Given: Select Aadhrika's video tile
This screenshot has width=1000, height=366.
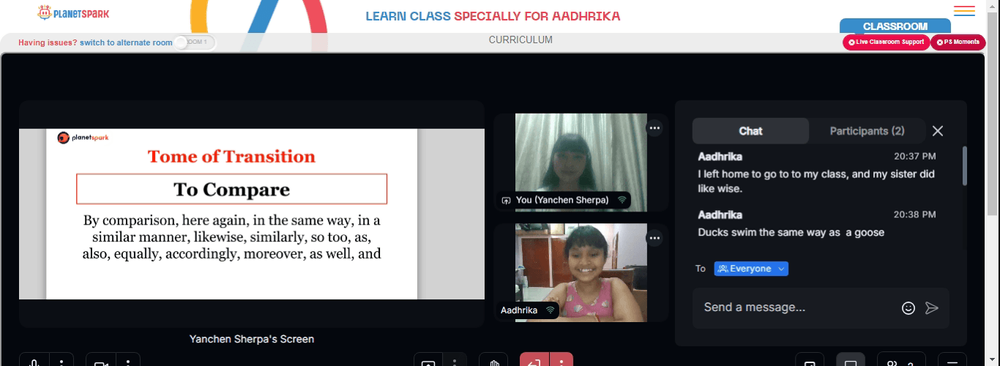Looking at the screenshot, I should coord(581,272).
